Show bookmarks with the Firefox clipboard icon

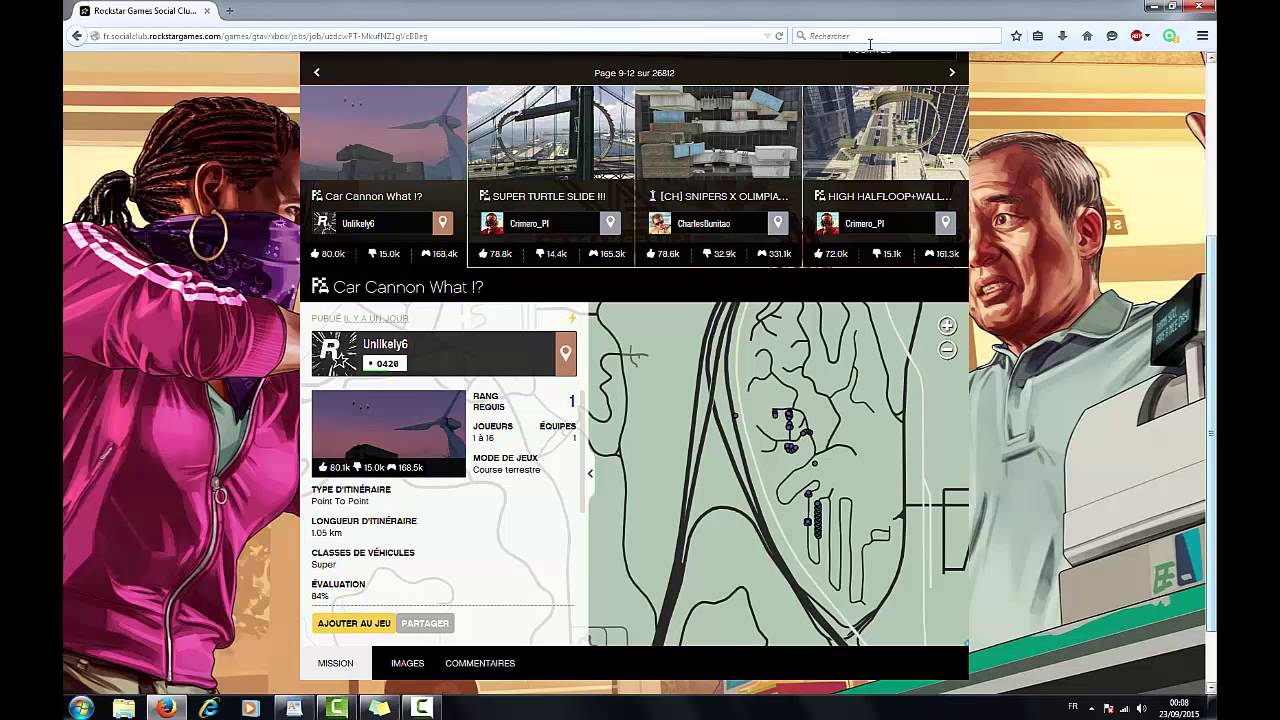(1038, 36)
